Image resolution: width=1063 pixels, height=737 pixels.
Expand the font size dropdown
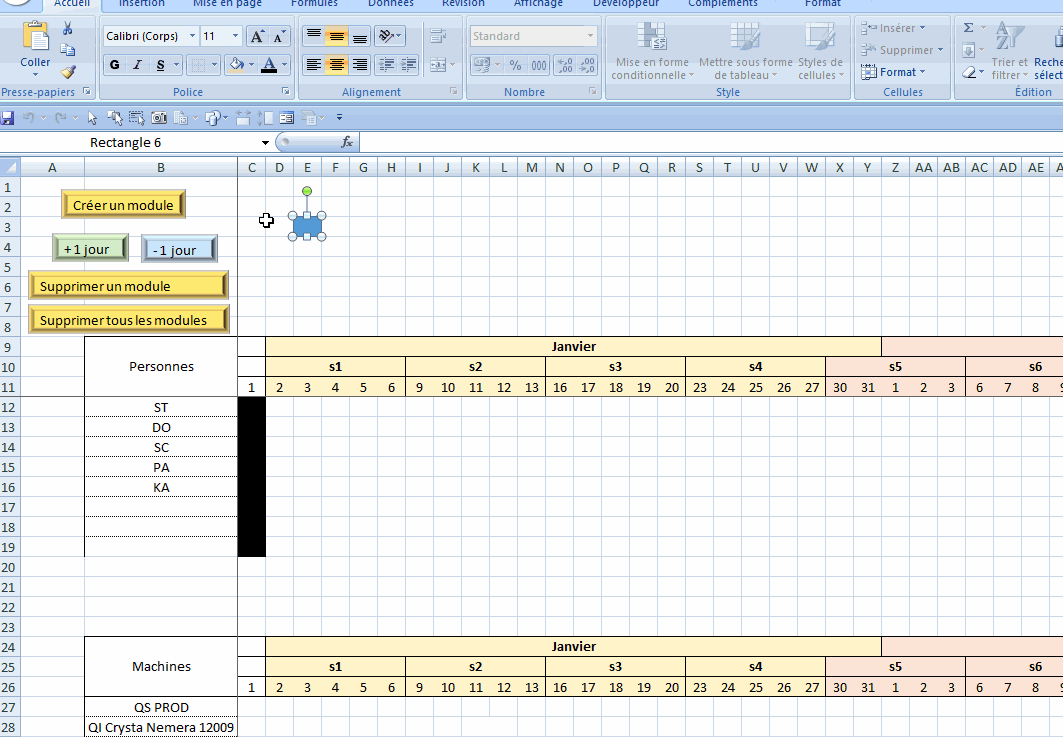(236, 37)
